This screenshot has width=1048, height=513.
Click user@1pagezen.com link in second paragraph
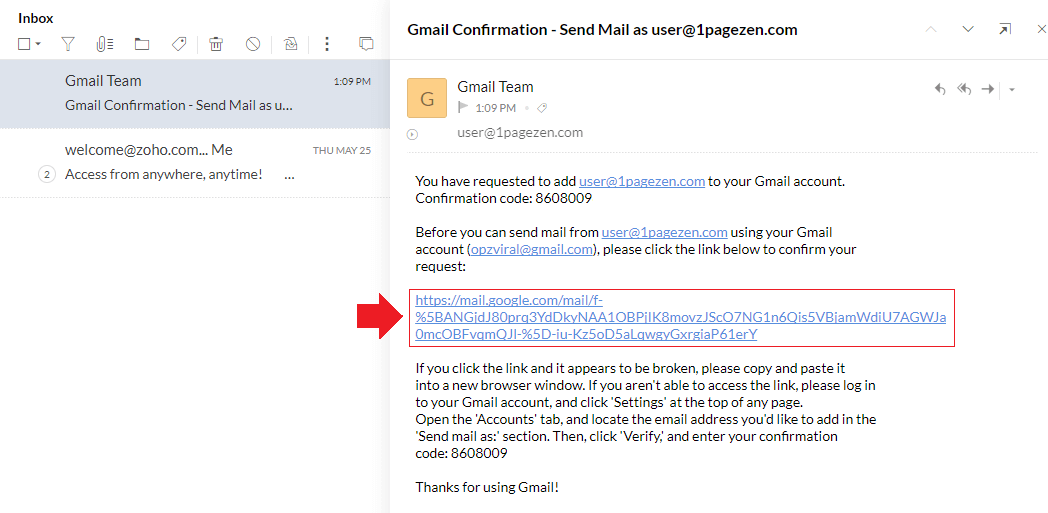[664, 232]
